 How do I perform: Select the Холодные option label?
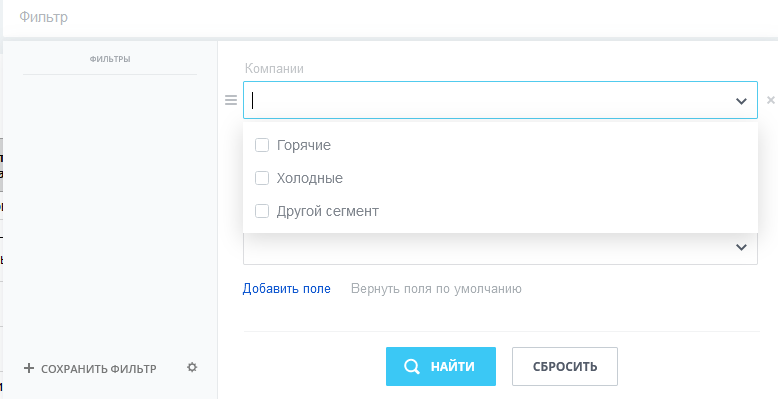point(310,178)
